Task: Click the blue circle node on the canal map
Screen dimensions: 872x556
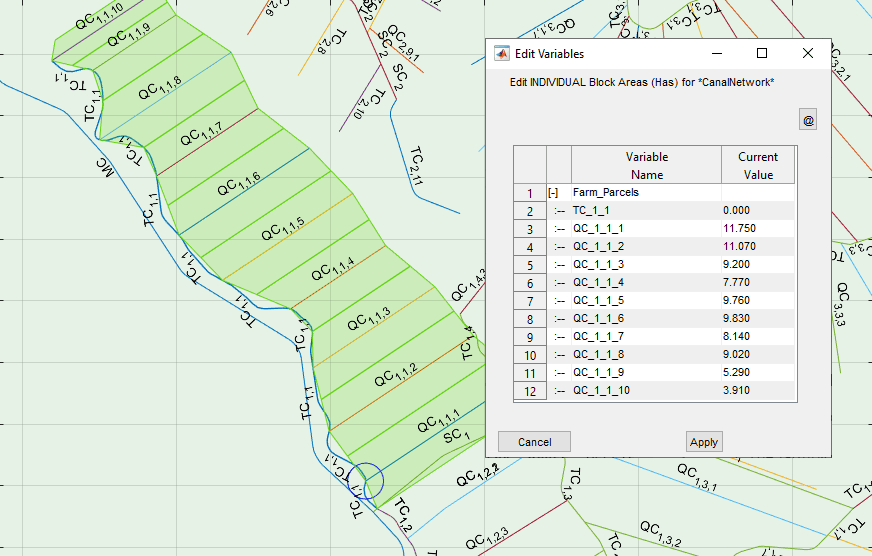Action: coord(368,481)
